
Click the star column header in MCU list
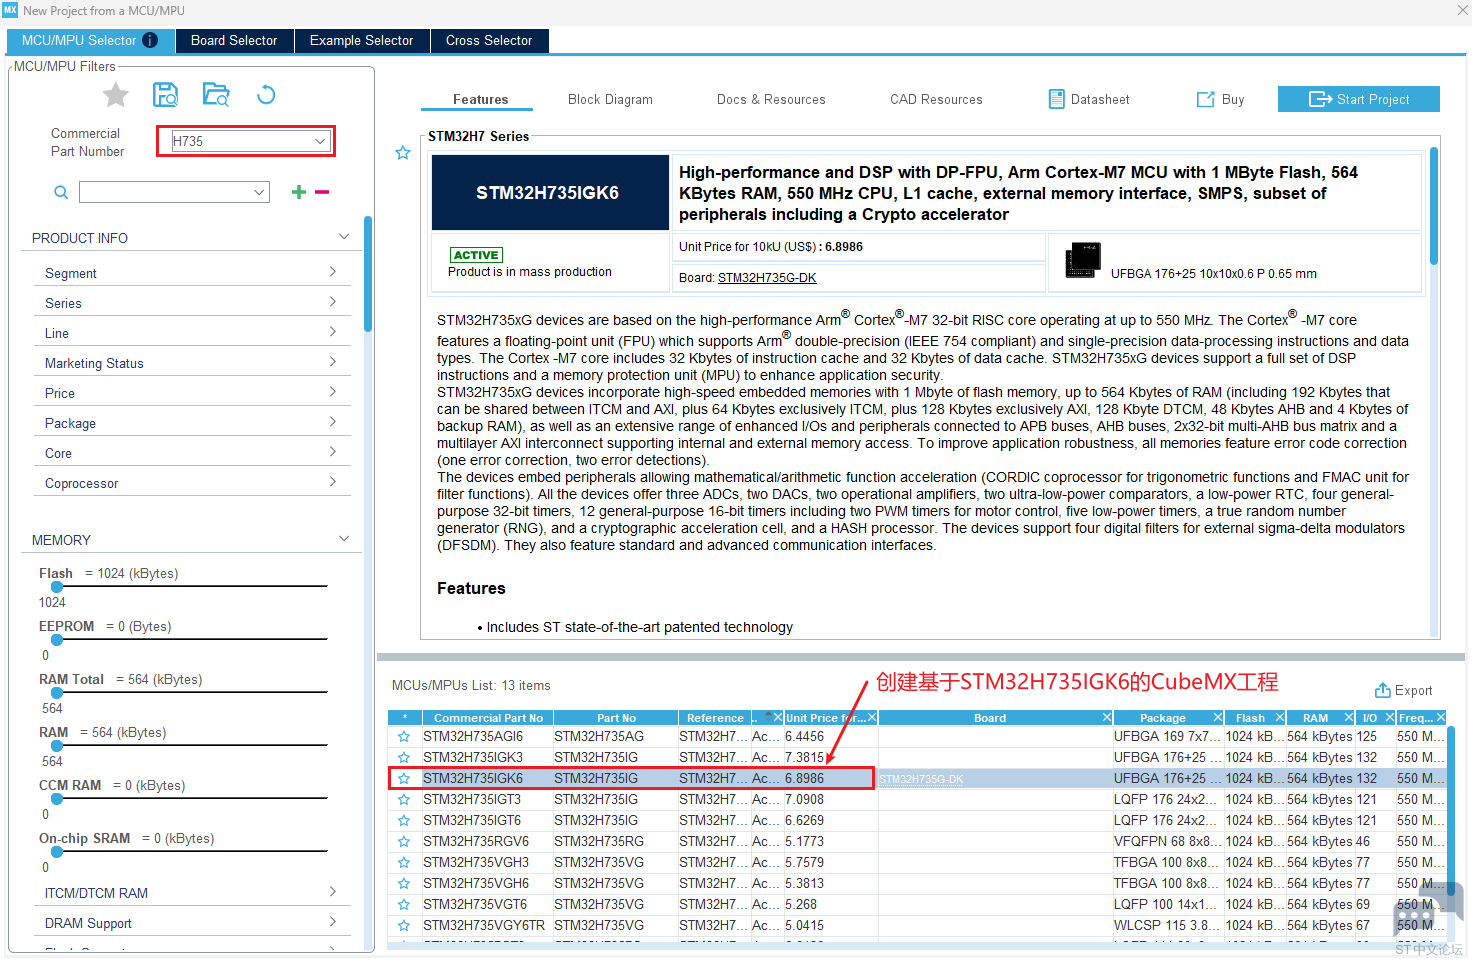[404, 717]
